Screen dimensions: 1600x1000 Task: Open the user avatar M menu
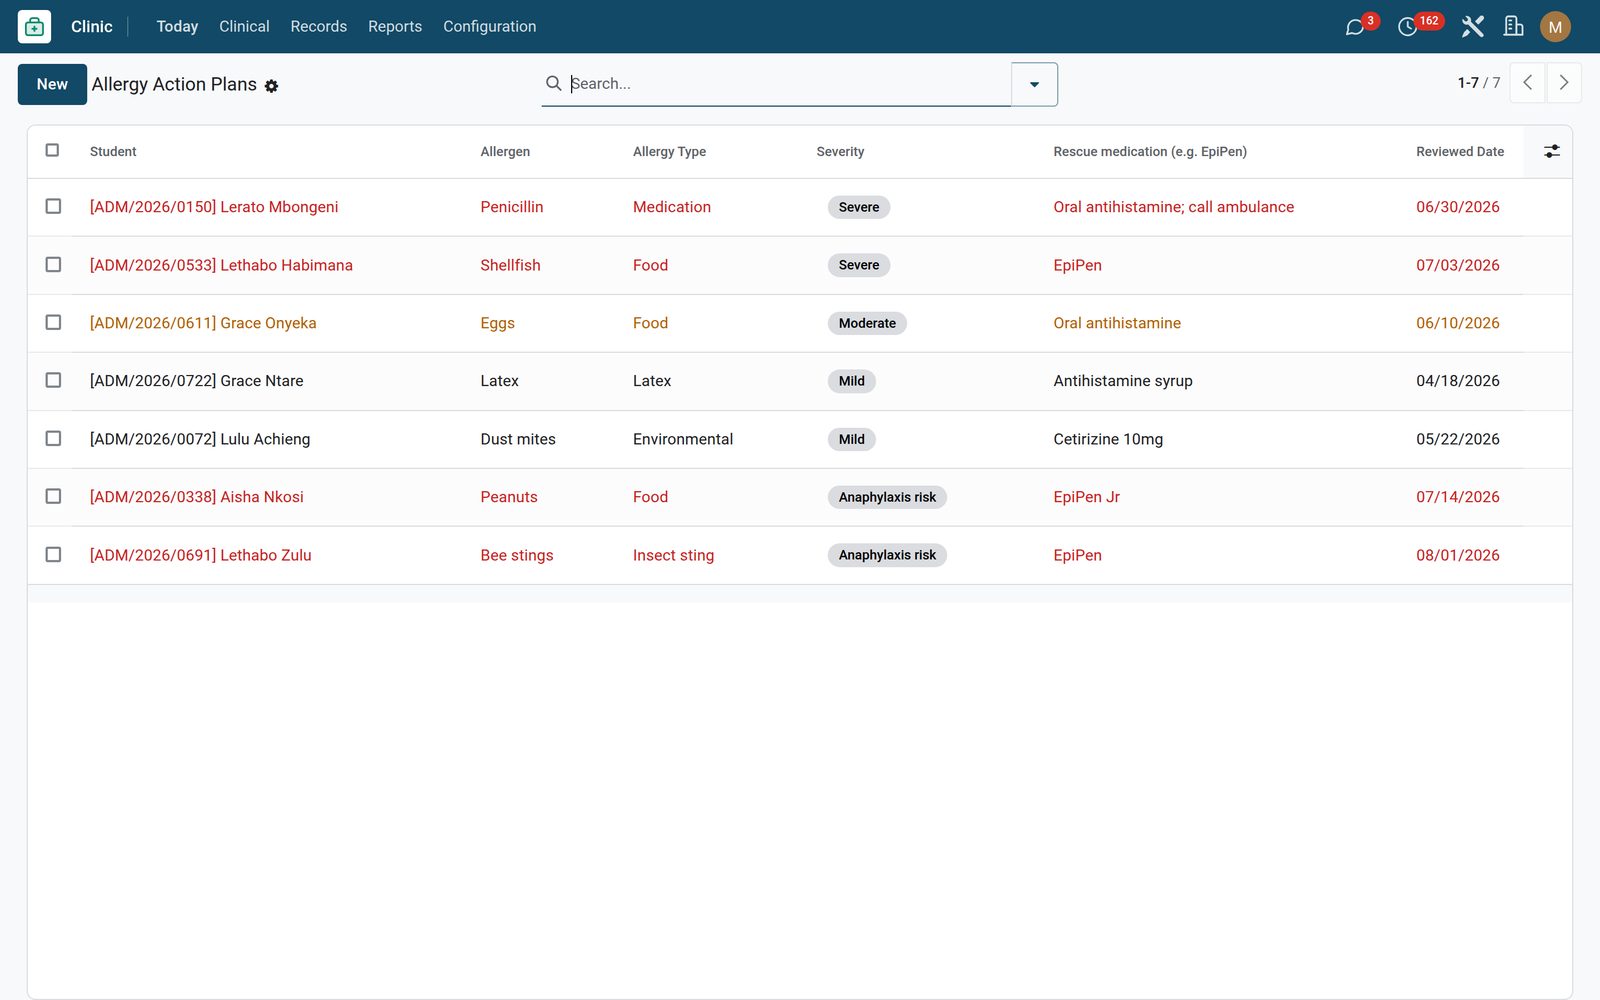(x=1555, y=27)
